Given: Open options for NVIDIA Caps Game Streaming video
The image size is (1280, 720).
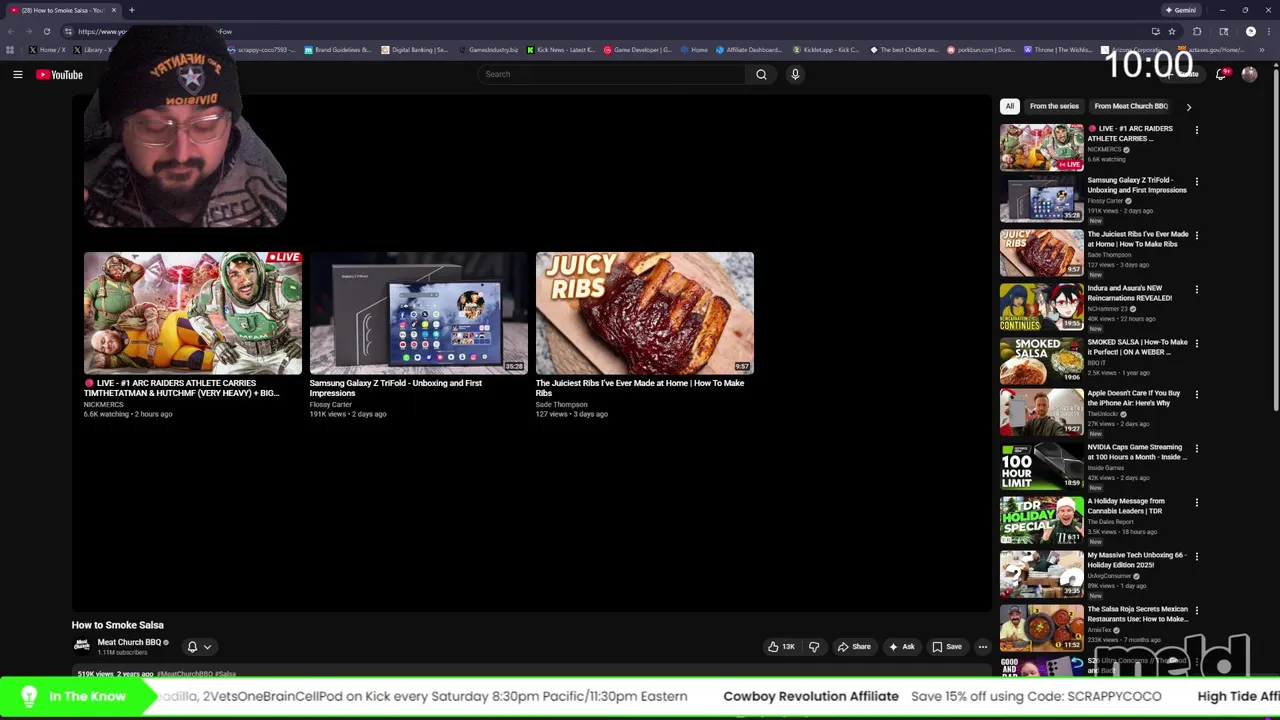Looking at the screenshot, I should pyautogui.click(x=1196, y=449).
